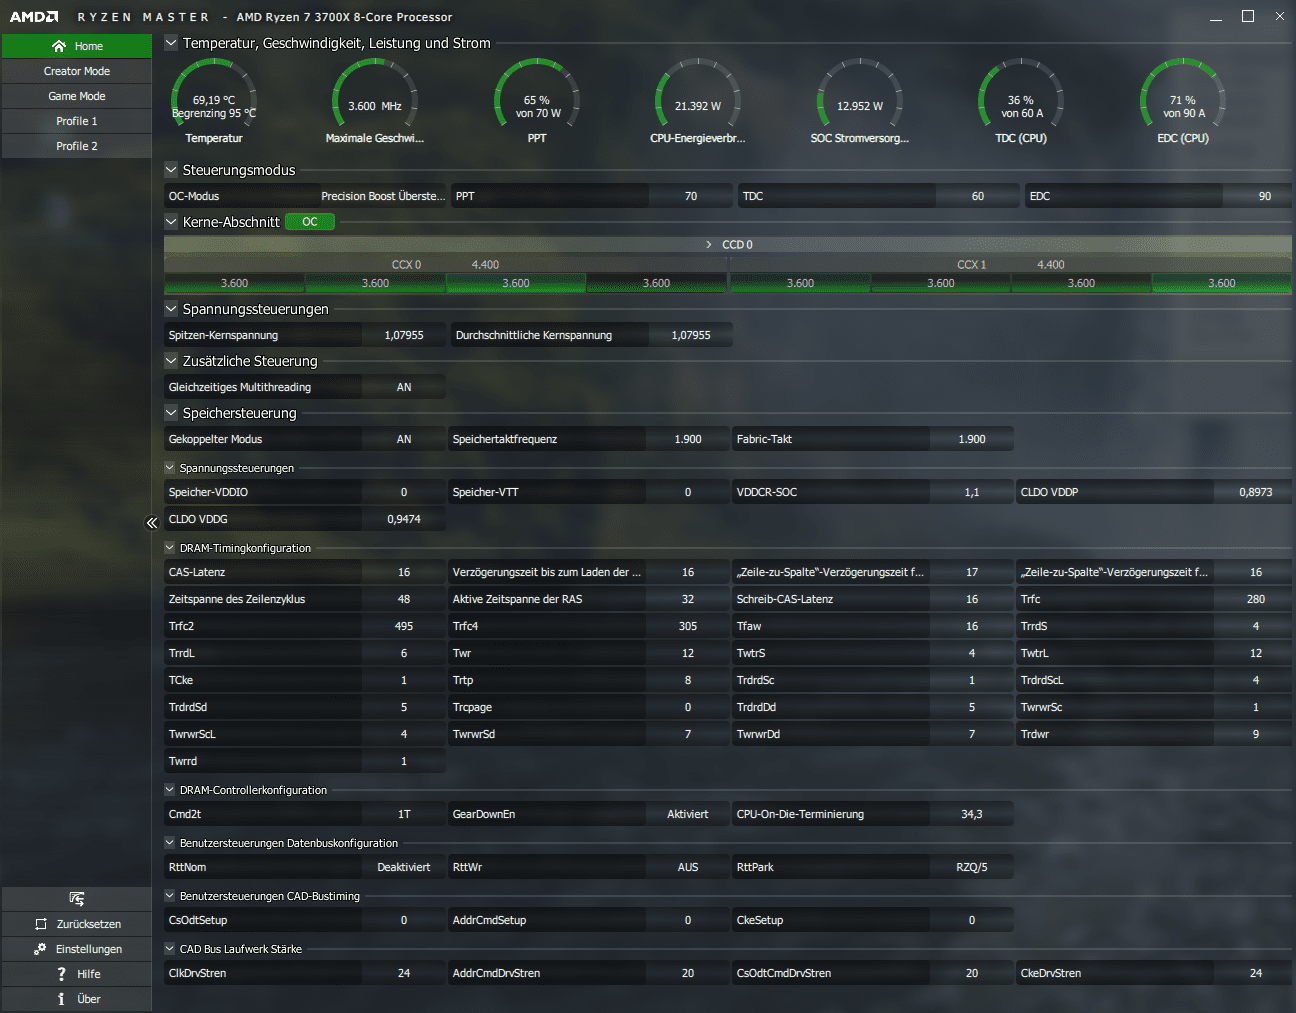Select Profile 2
1296x1013 pixels.
tap(77, 146)
